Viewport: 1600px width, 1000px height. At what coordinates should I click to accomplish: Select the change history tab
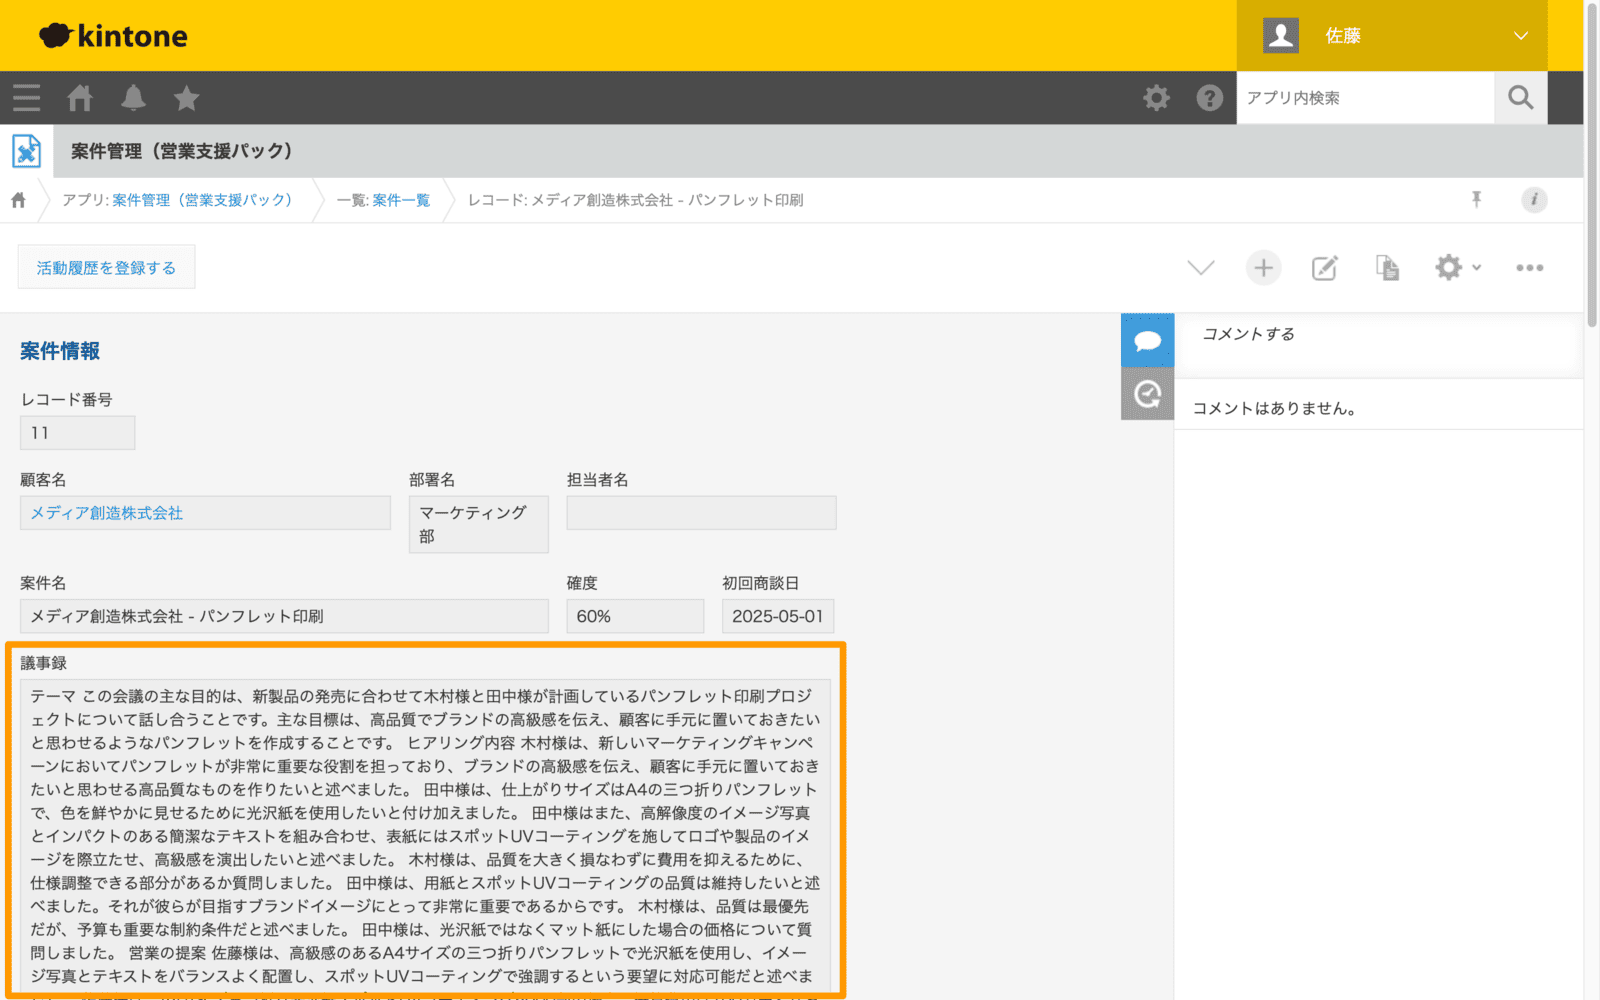click(1147, 394)
